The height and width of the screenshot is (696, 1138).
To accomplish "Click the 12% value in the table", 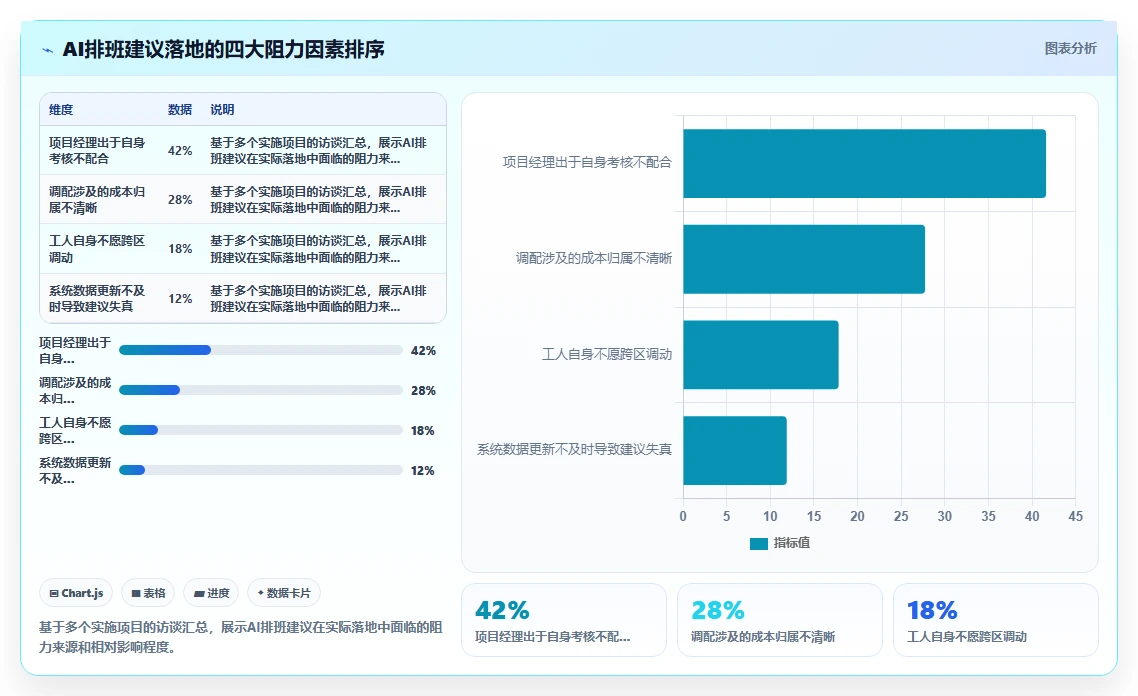I will (x=180, y=299).
